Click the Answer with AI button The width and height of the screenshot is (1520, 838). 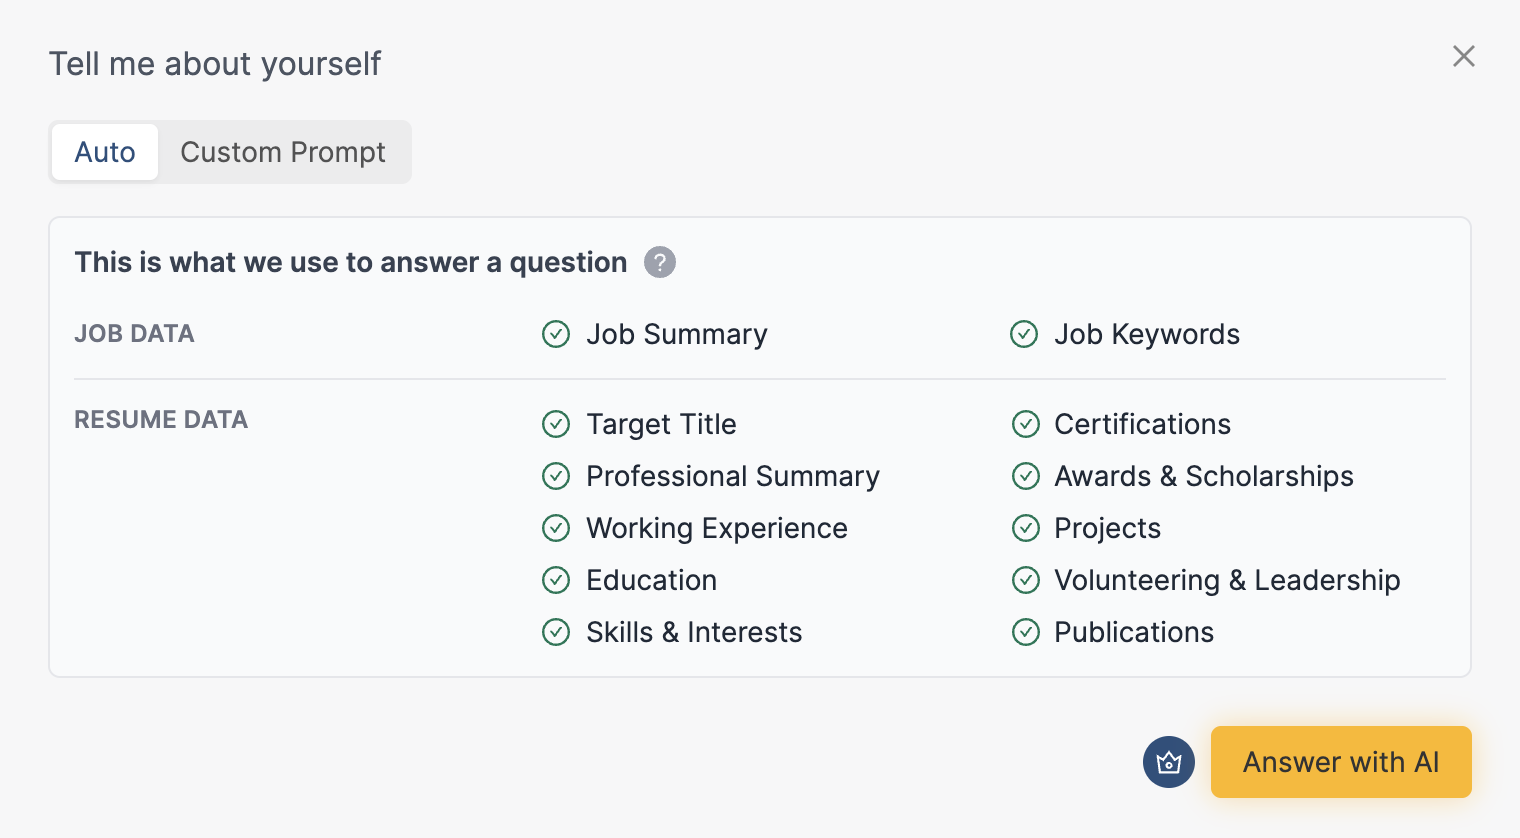pos(1341,762)
